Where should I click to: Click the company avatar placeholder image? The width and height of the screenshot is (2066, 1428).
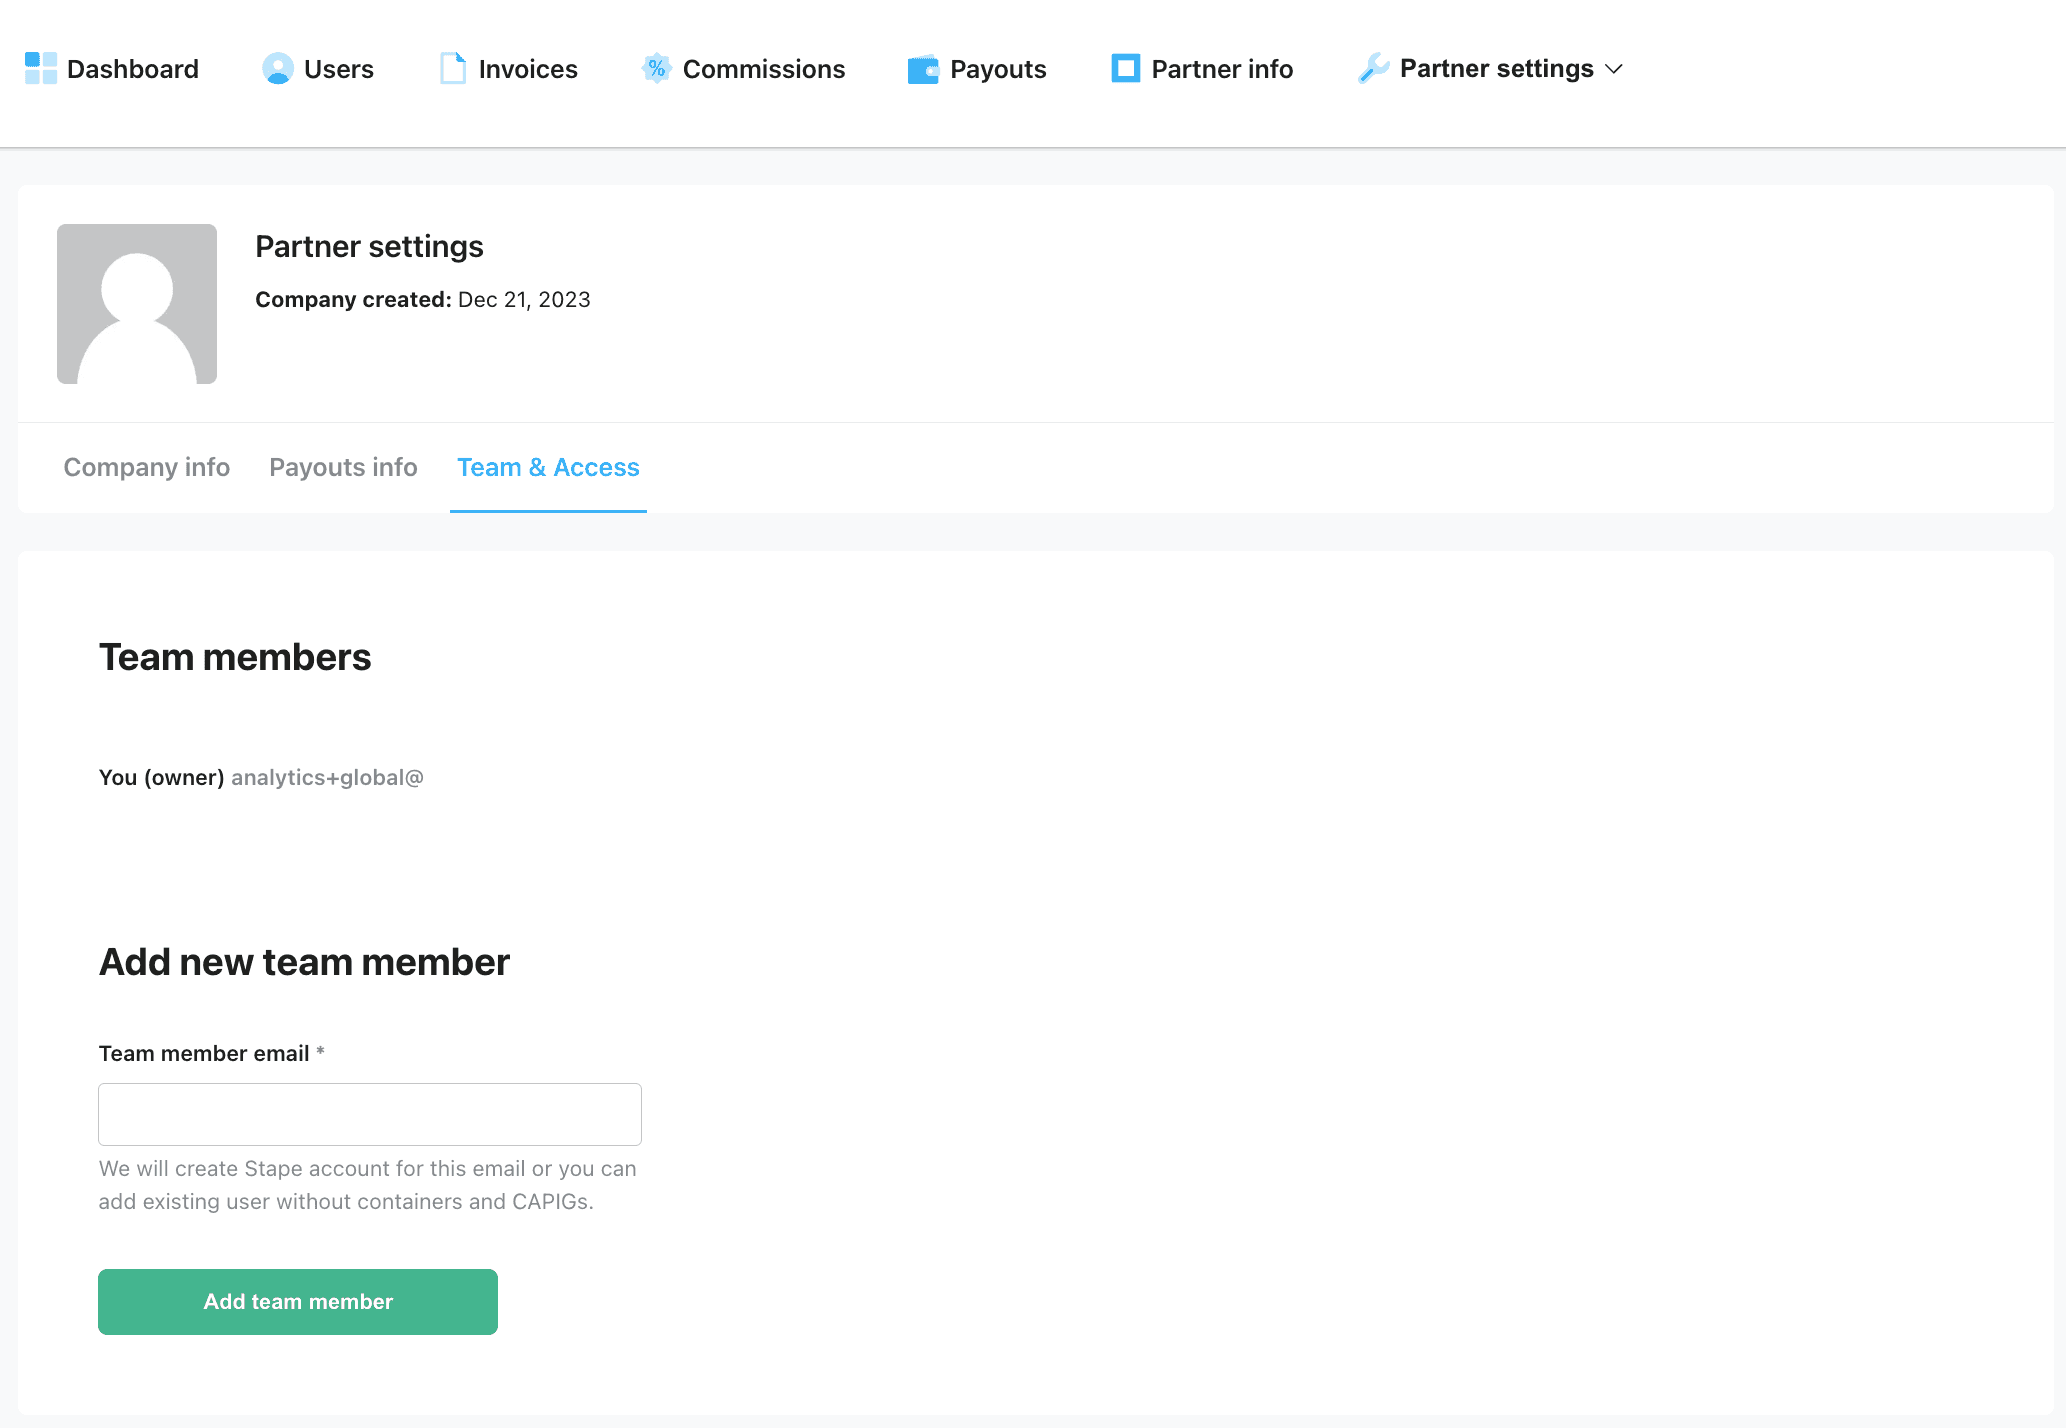(x=137, y=304)
